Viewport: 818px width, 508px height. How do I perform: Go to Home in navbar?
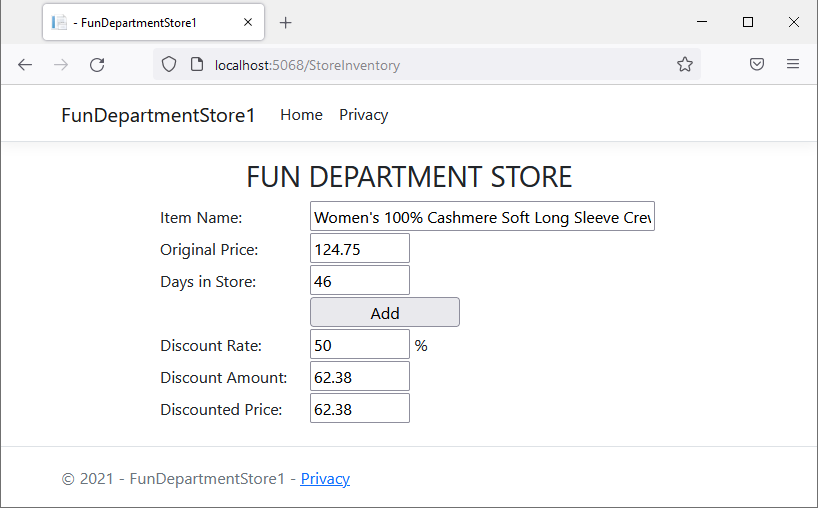pyautogui.click(x=301, y=115)
